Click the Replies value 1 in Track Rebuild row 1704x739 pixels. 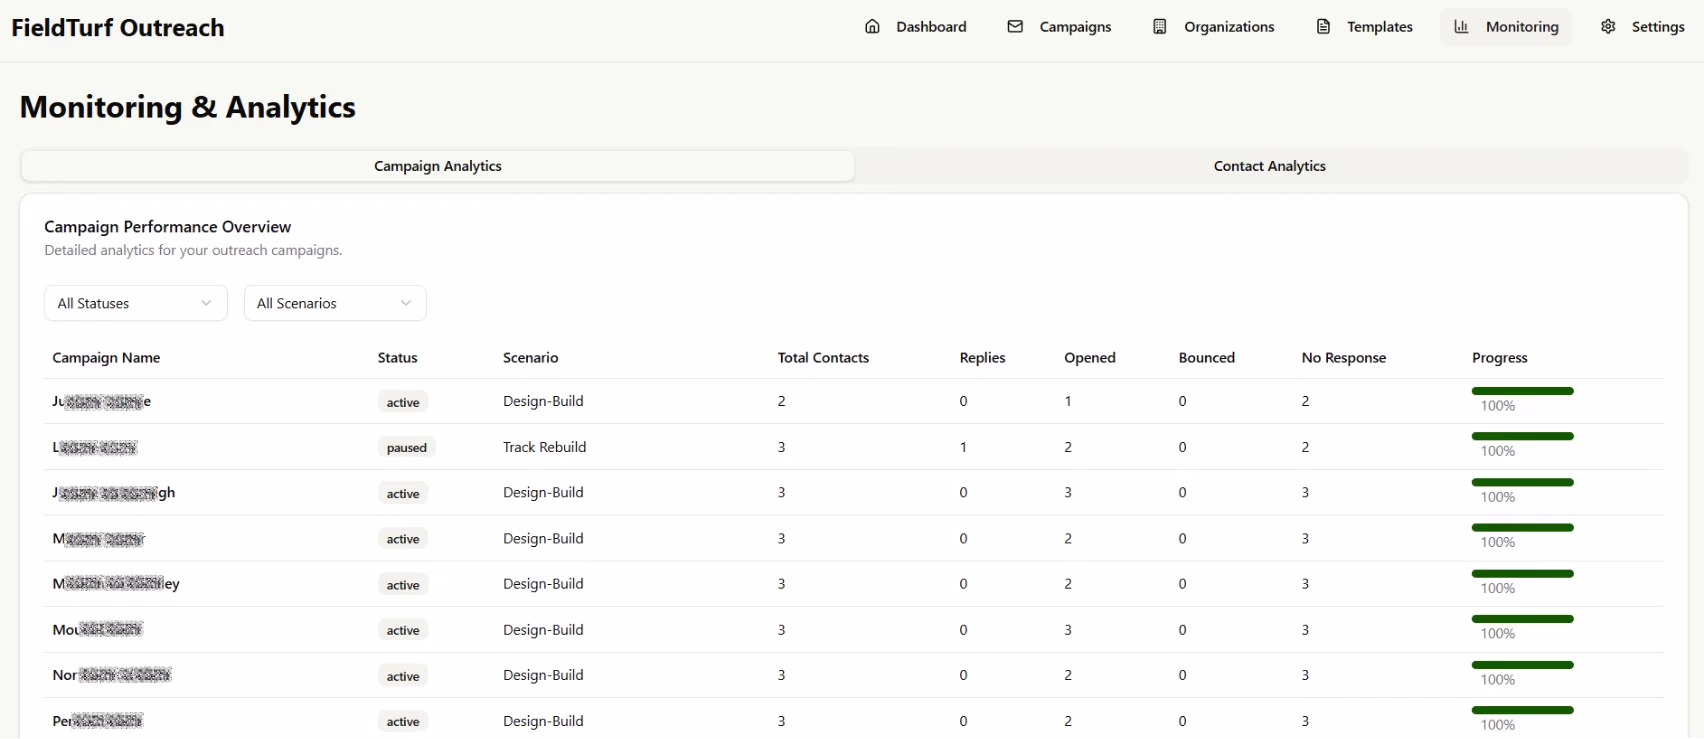coord(963,447)
